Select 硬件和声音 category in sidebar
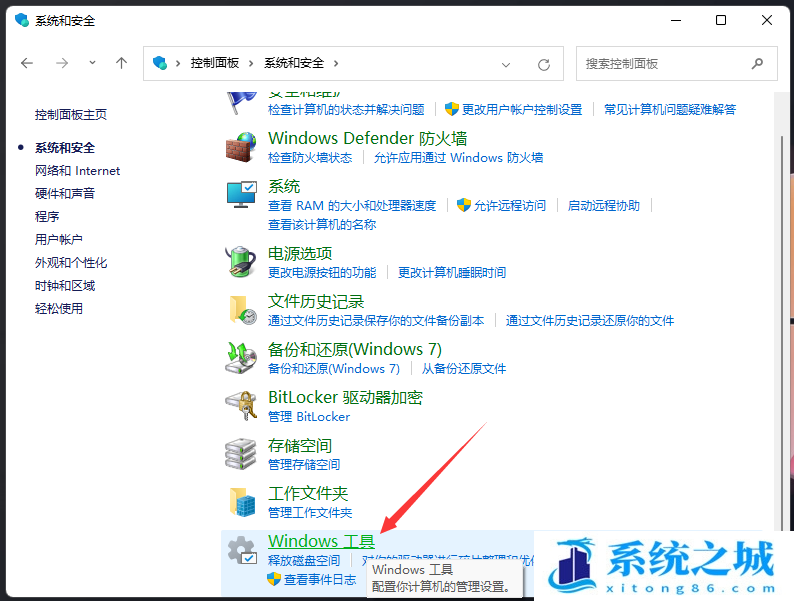Viewport: 794px width, 601px height. 65,194
